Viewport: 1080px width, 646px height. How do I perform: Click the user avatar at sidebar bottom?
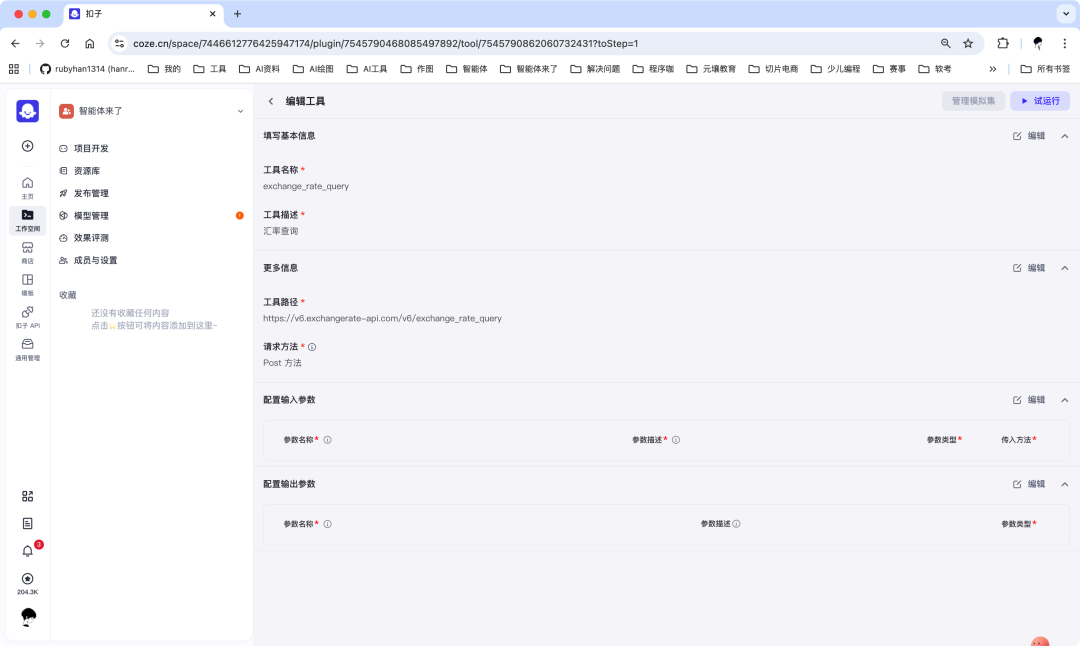[28, 617]
